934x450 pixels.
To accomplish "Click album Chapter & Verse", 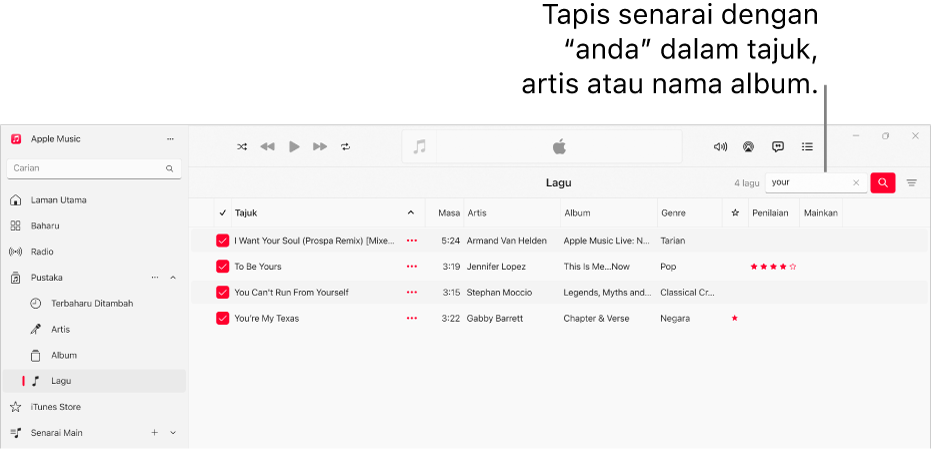I will [596, 318].
